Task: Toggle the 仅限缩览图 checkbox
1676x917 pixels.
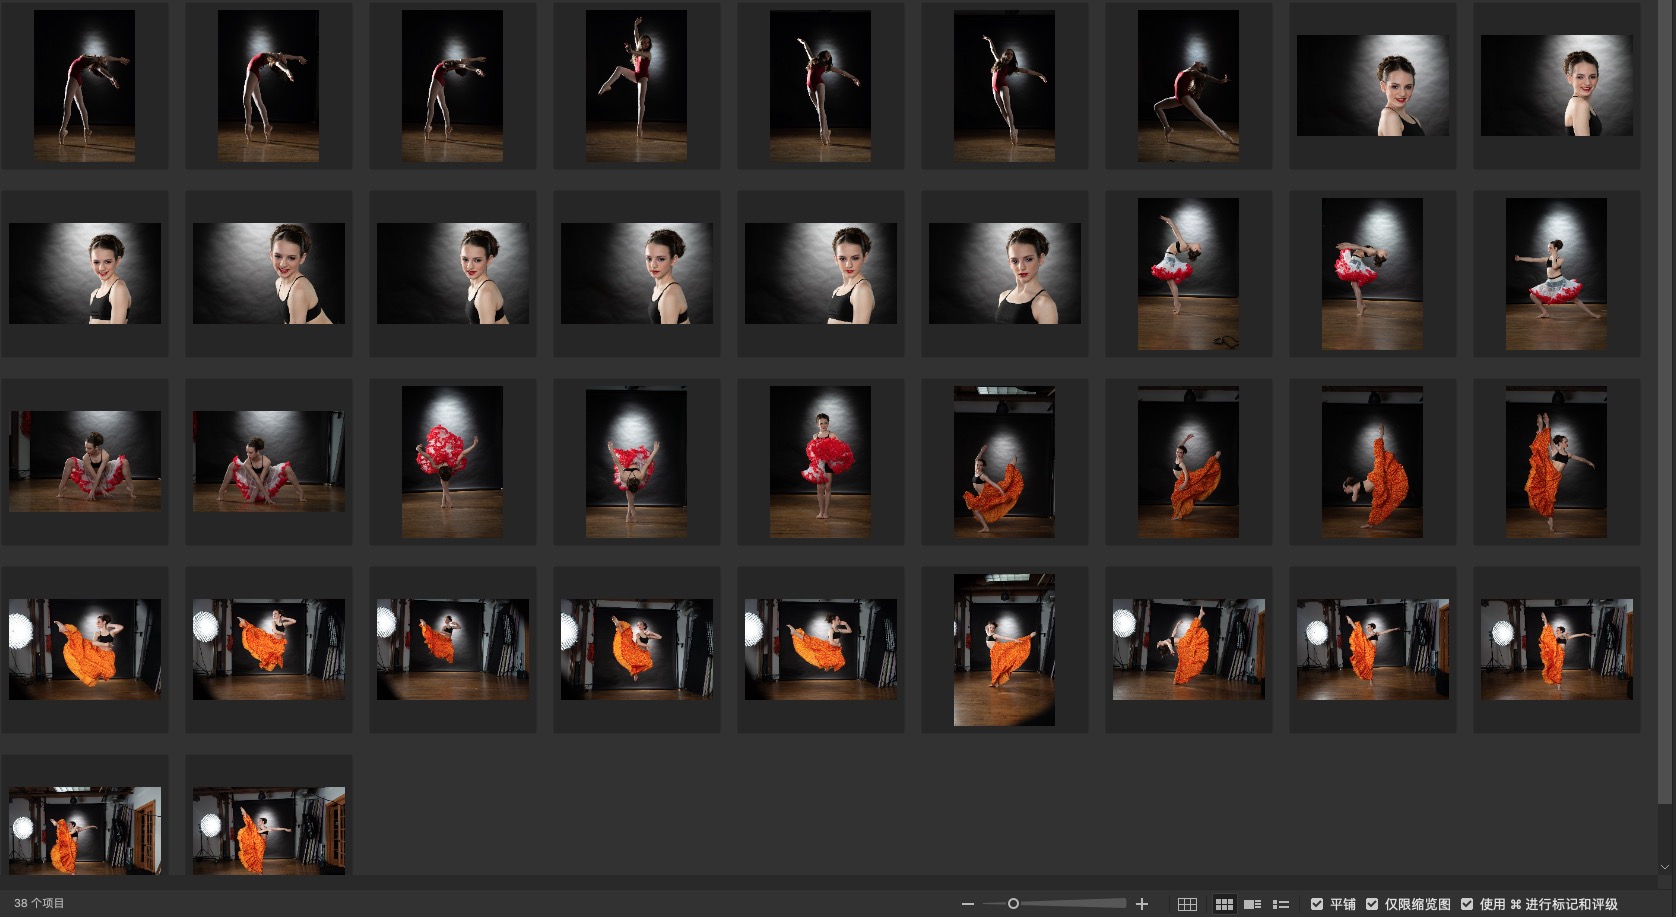Action: tap(1372, 904)
